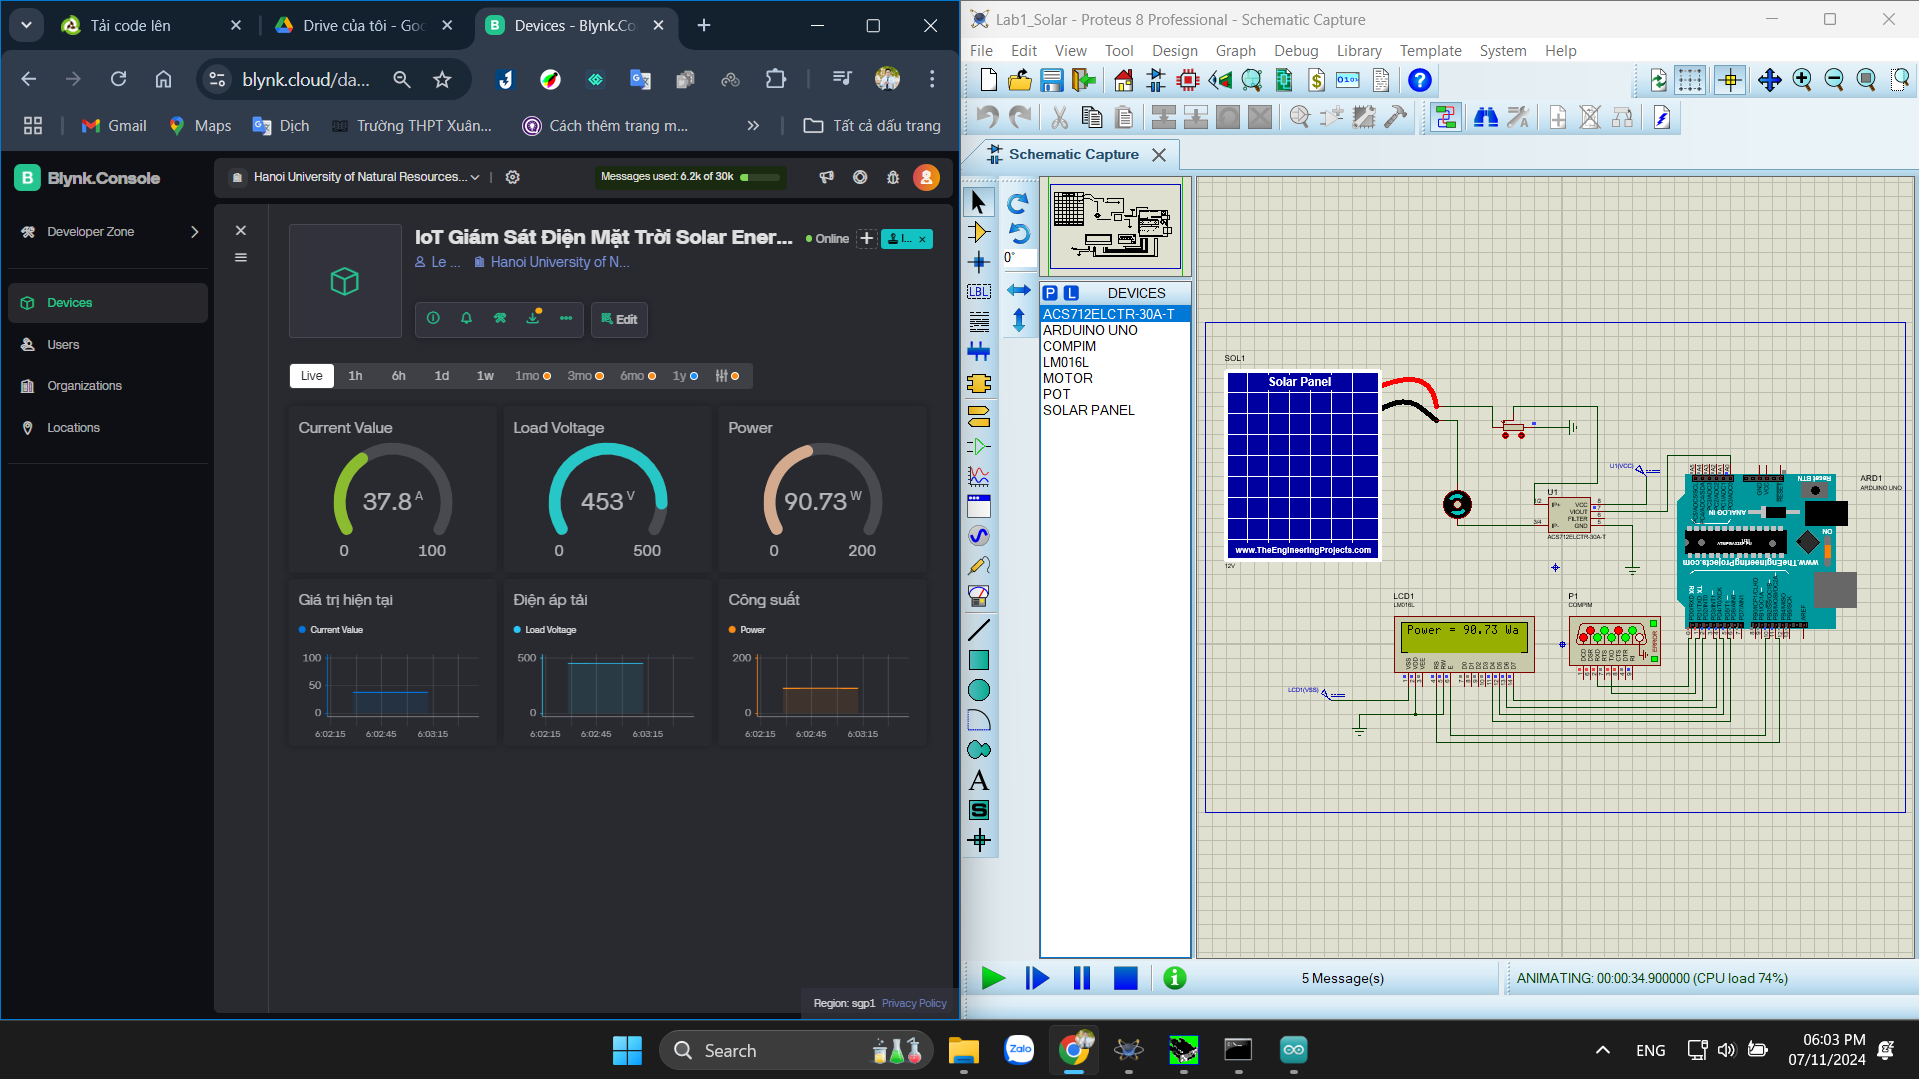Open Organizations in the Blynk sidebar
1919x1079 pixels.
click(108, 386)
